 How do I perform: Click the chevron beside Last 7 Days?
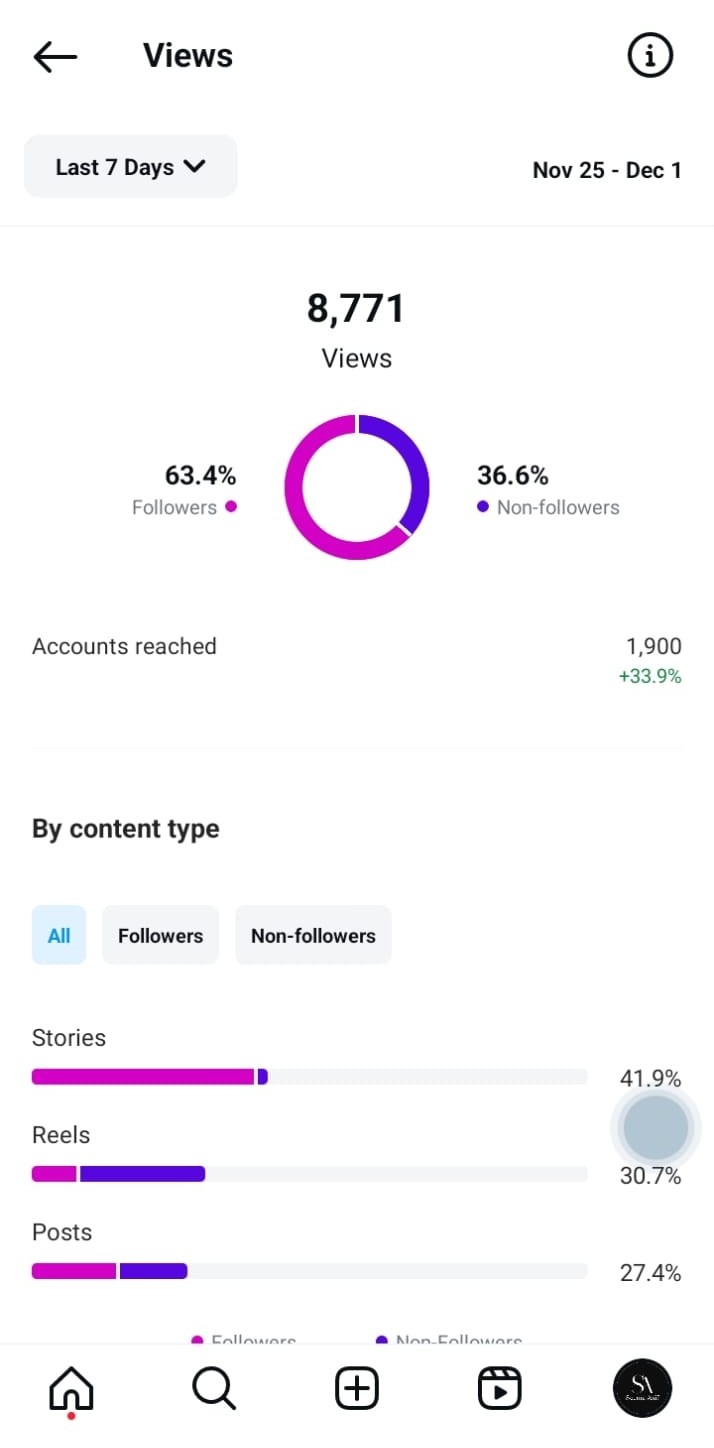pos(195,167)
